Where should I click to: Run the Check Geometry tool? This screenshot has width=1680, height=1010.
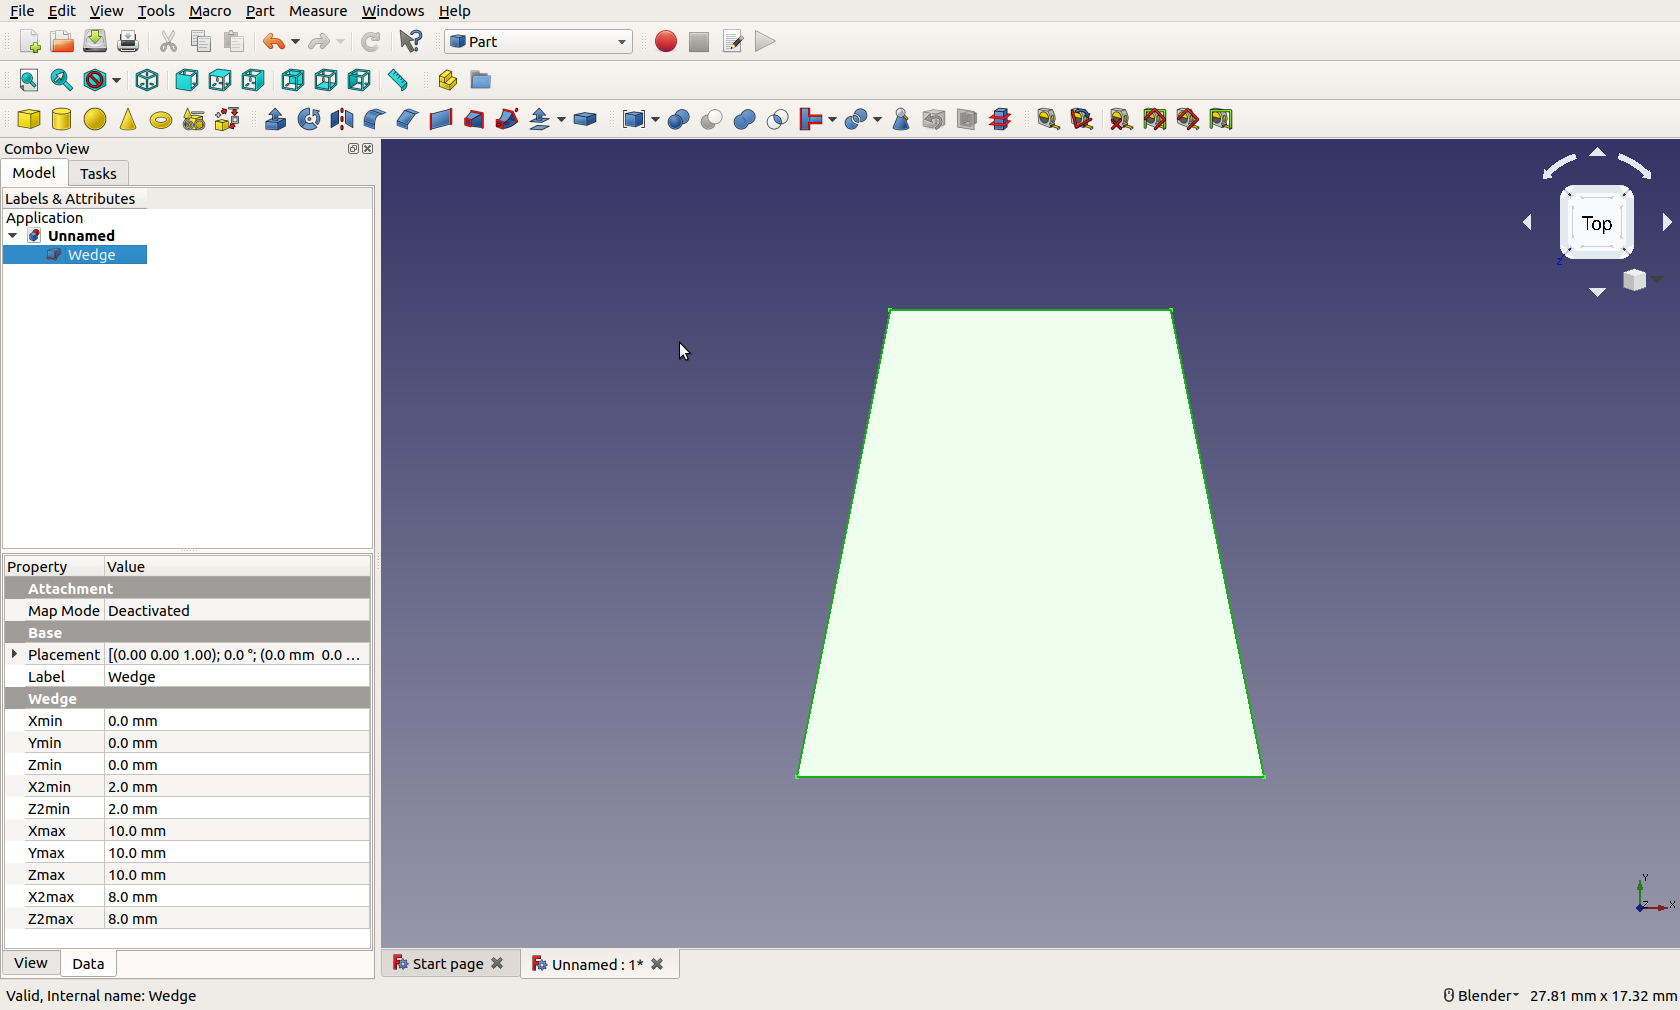point(901,119)
